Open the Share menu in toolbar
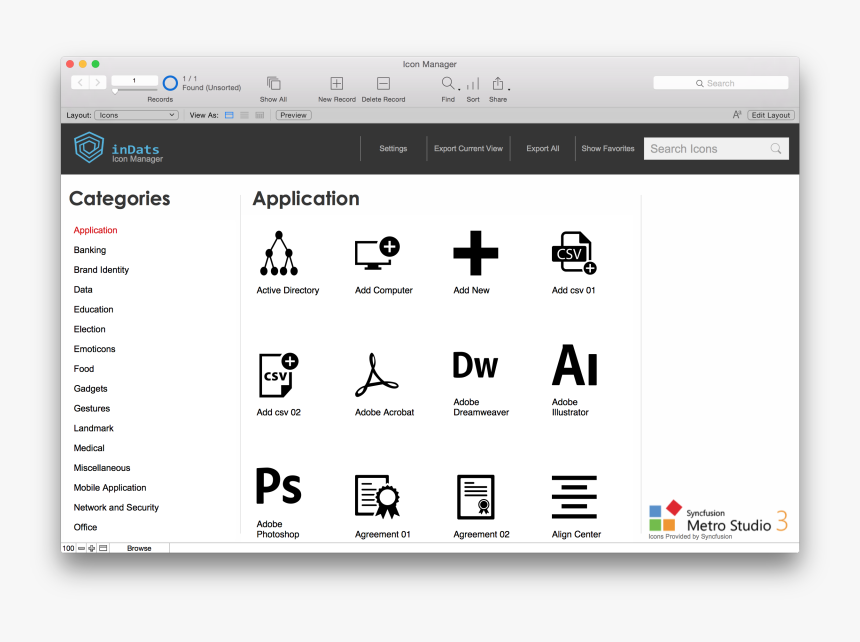Viewport: 860px width, 642px height. coord(498,83)
